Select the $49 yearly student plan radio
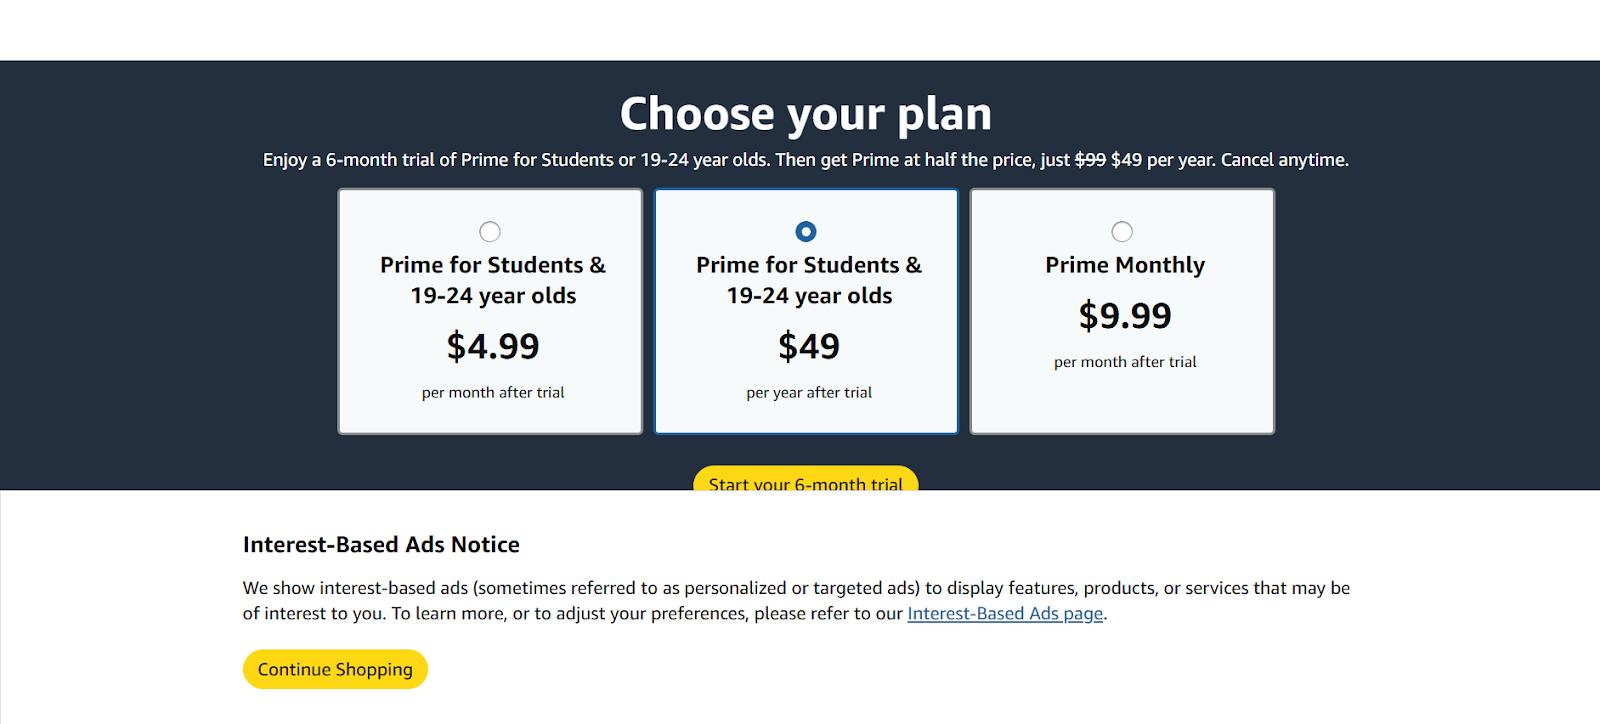1600x724 pixels. 806,232
